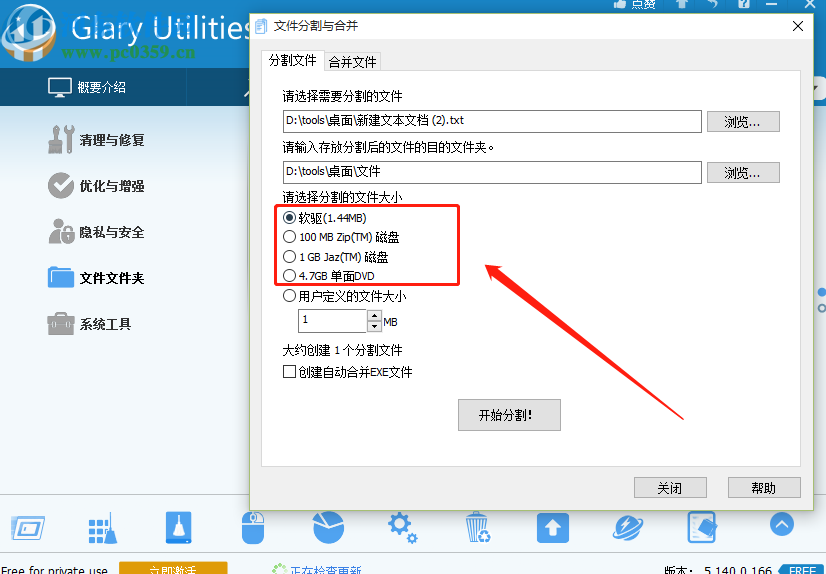Click the upload arrow icon in title bar
Viewport: 826px width, 574px height.
point(682,4)
